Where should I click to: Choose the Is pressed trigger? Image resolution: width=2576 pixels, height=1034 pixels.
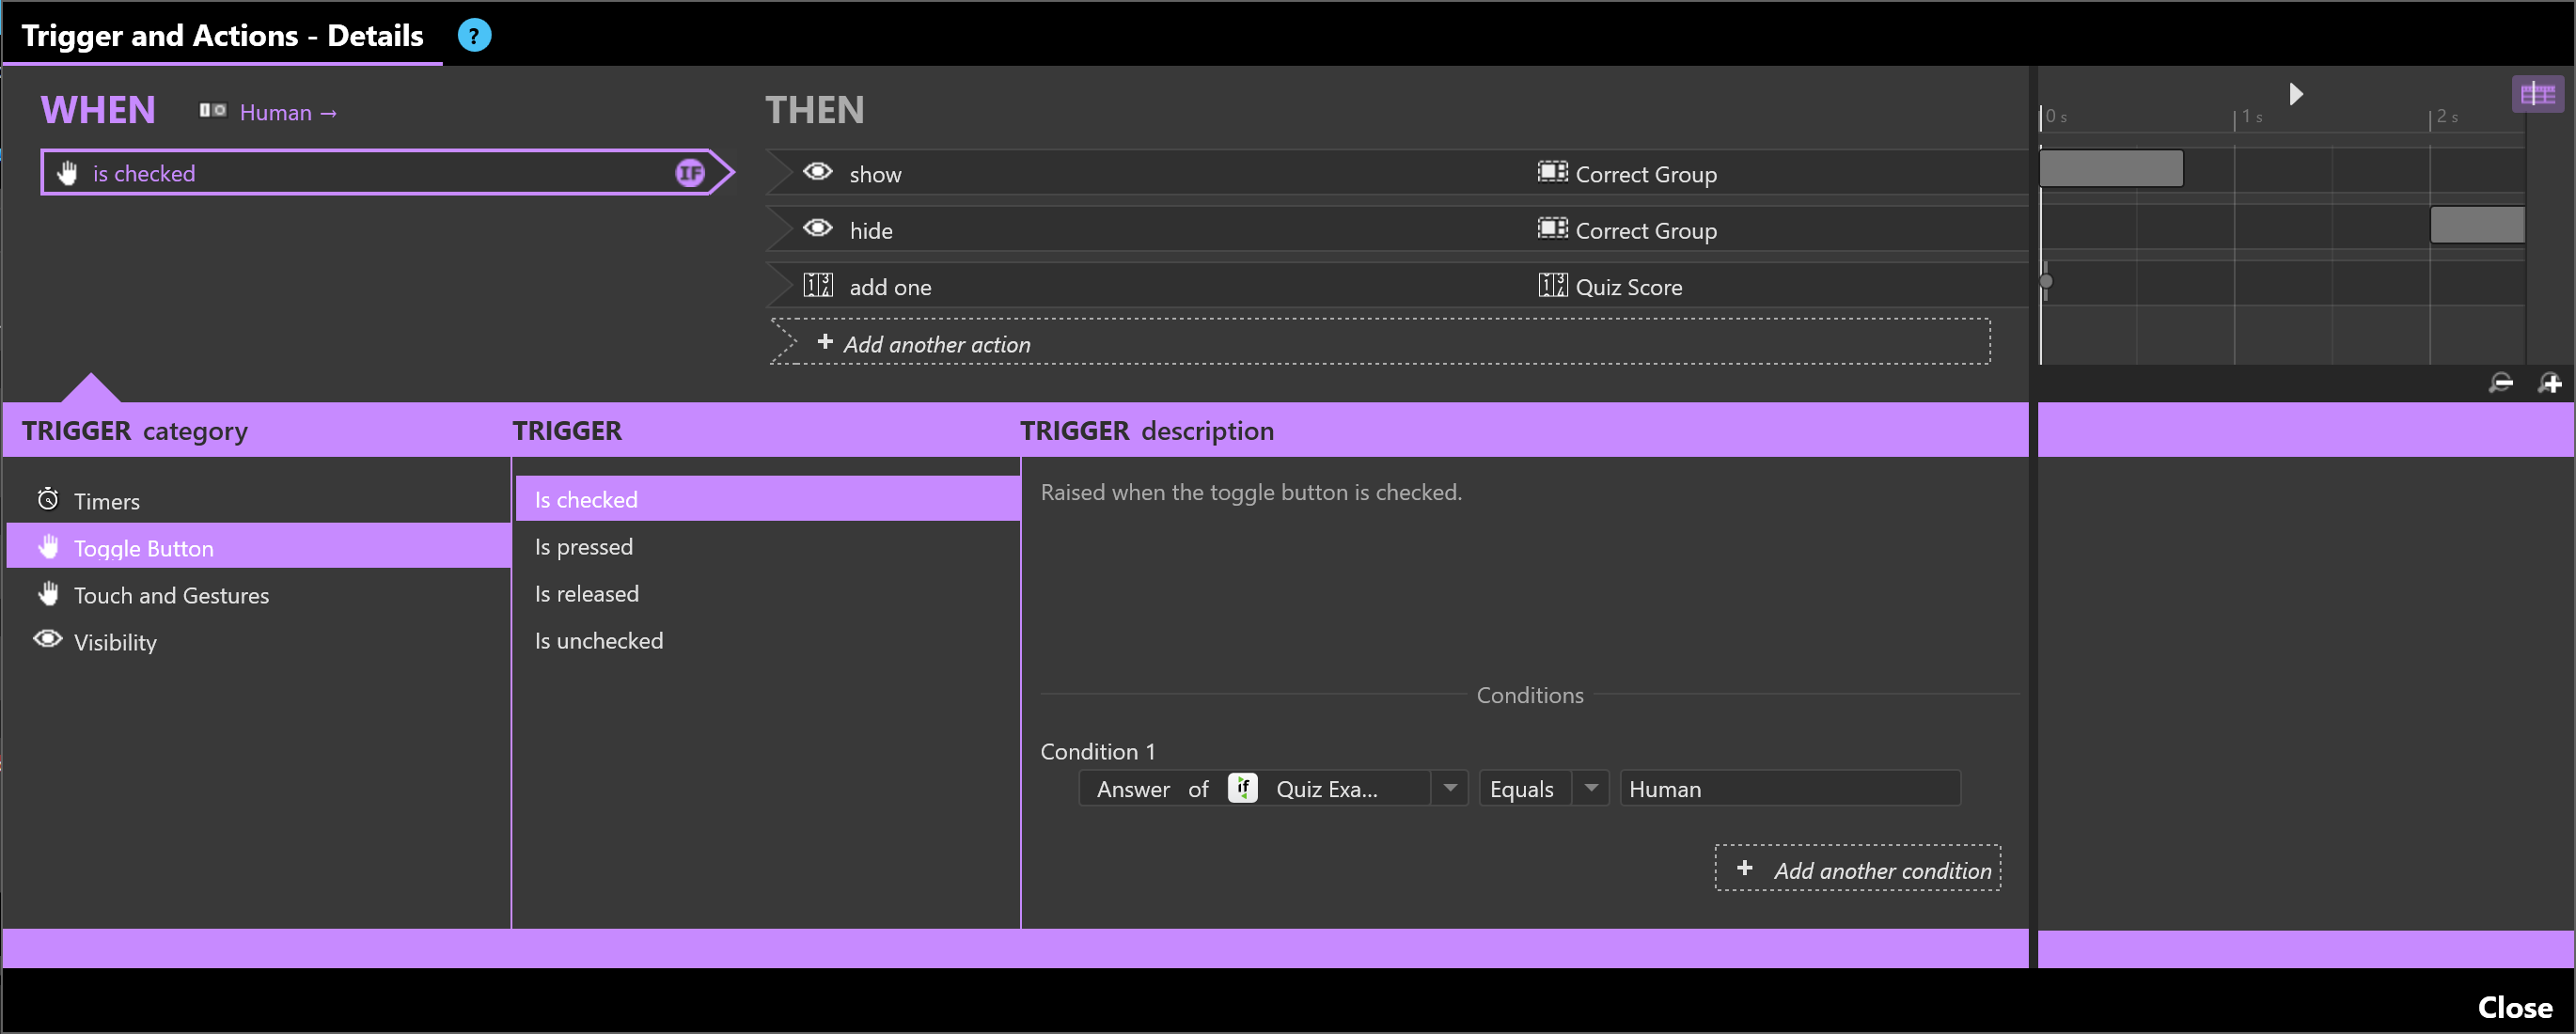[583, 547]
